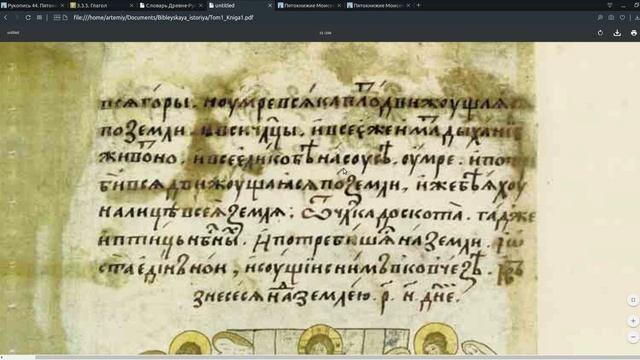Click the address bar with Tom1_Kniga1.pdf path
Screen dimensions: 640x360
click(163, 18)
